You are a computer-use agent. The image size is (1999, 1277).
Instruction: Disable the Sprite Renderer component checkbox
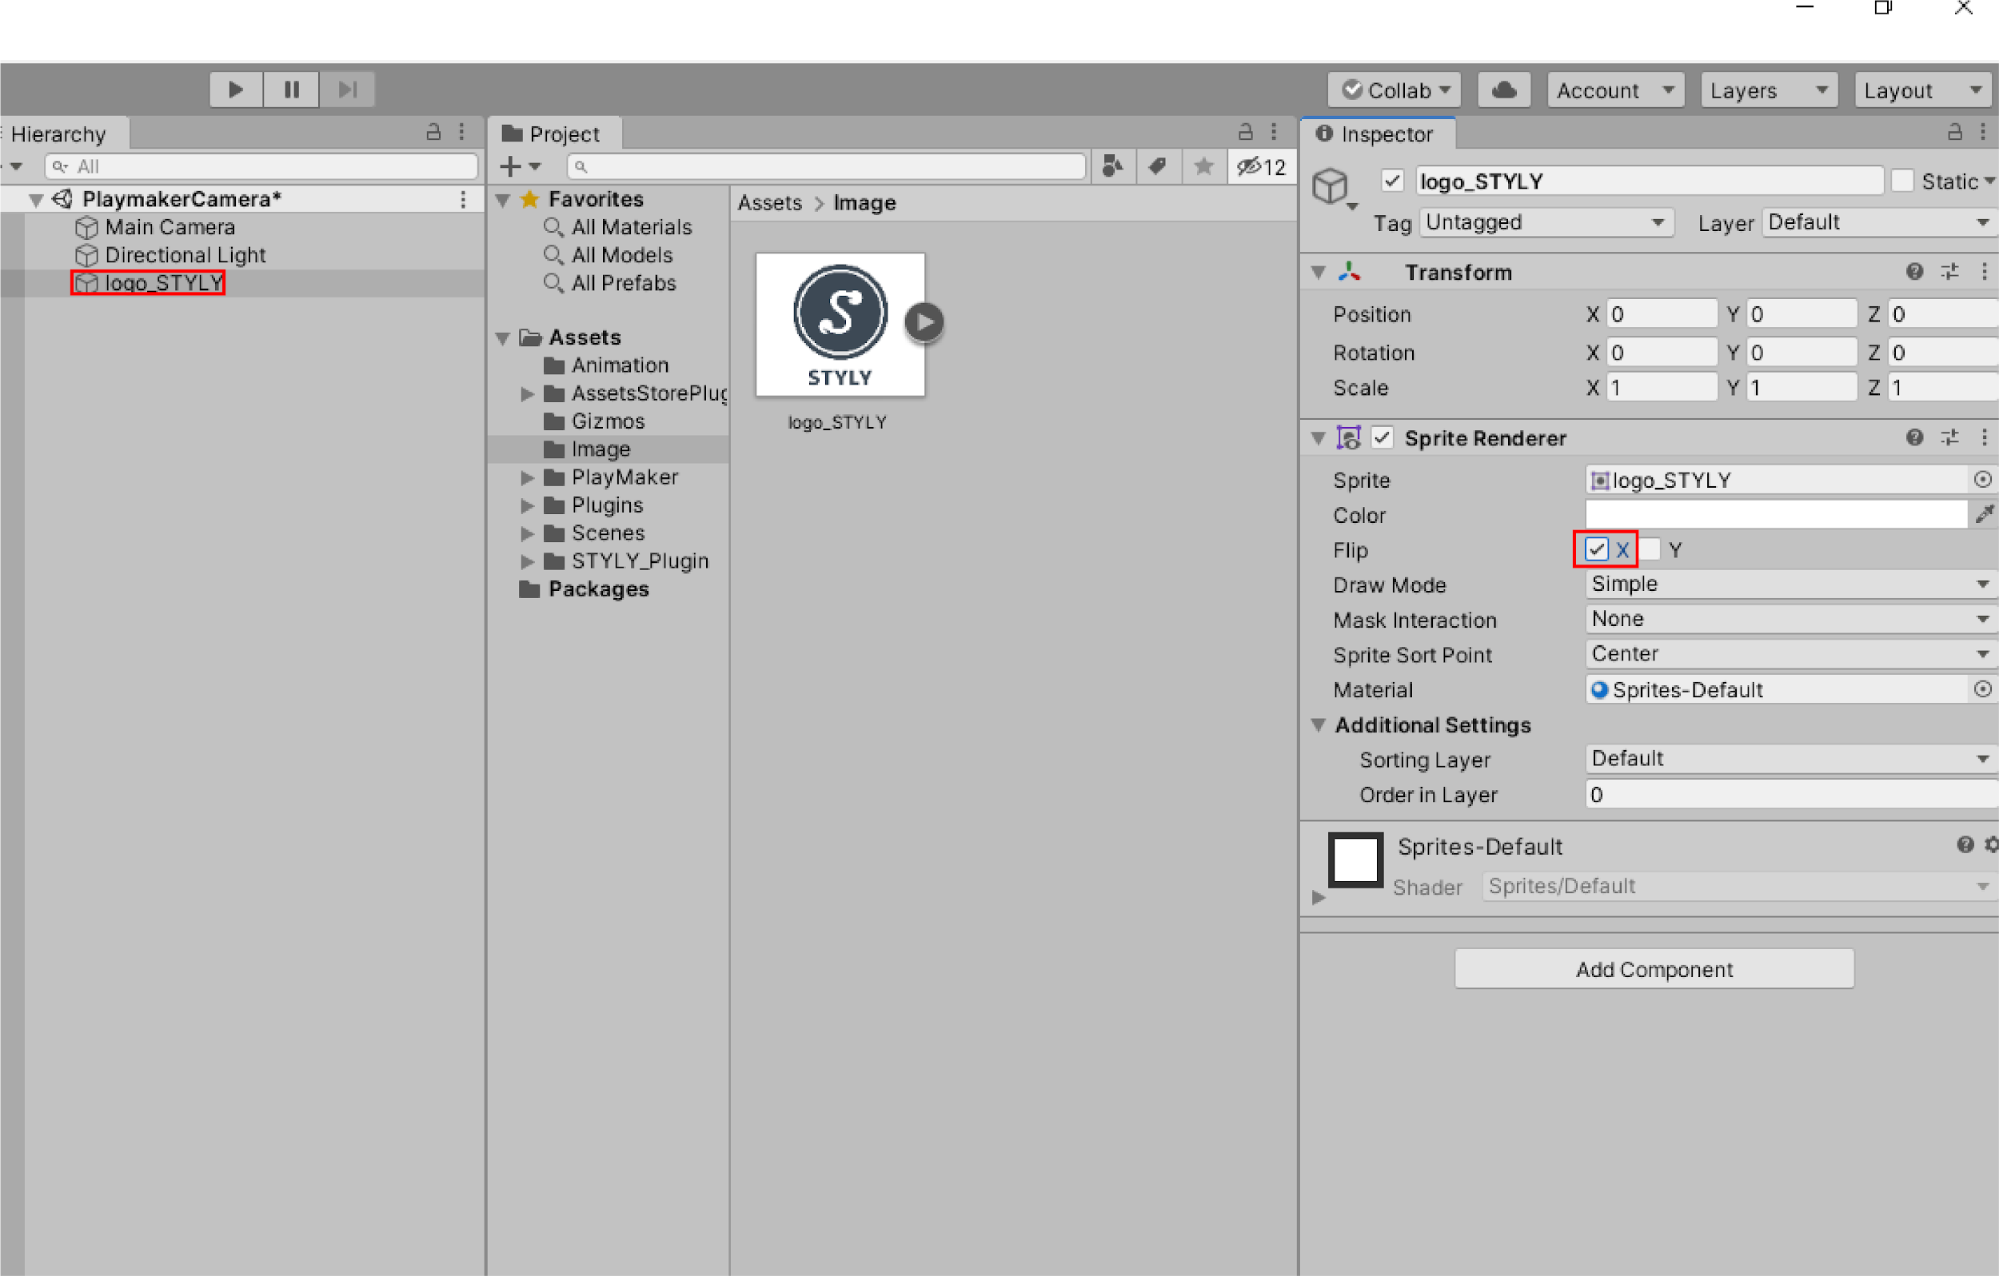pos(1383,438)
